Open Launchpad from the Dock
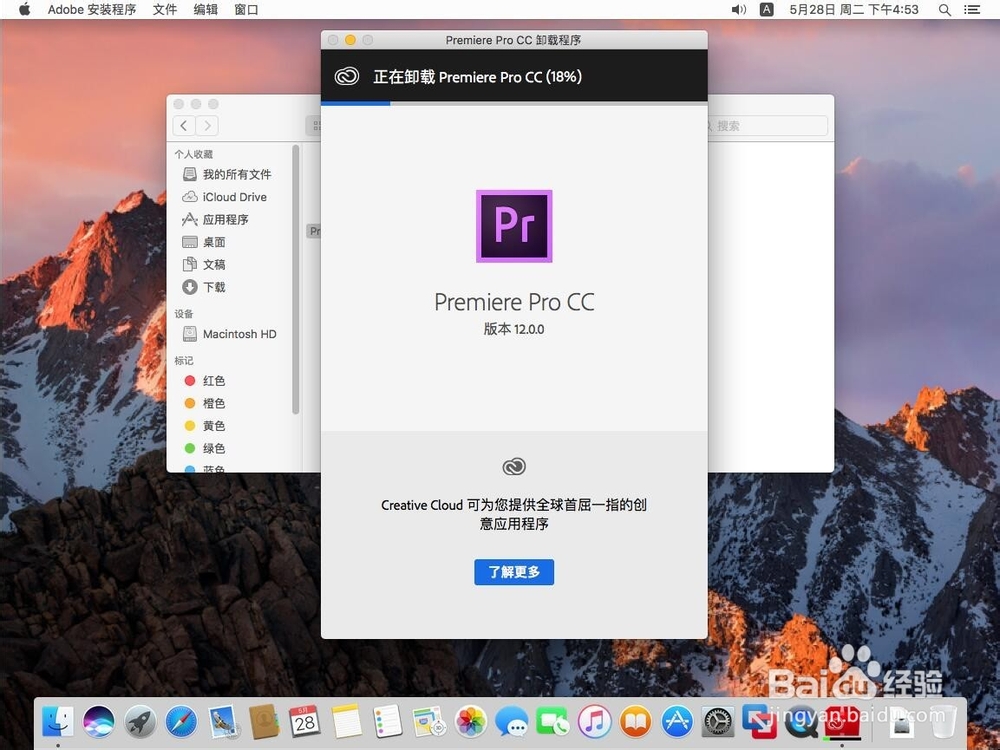This screenshot has height=750, width=1000. coord(140,722)
